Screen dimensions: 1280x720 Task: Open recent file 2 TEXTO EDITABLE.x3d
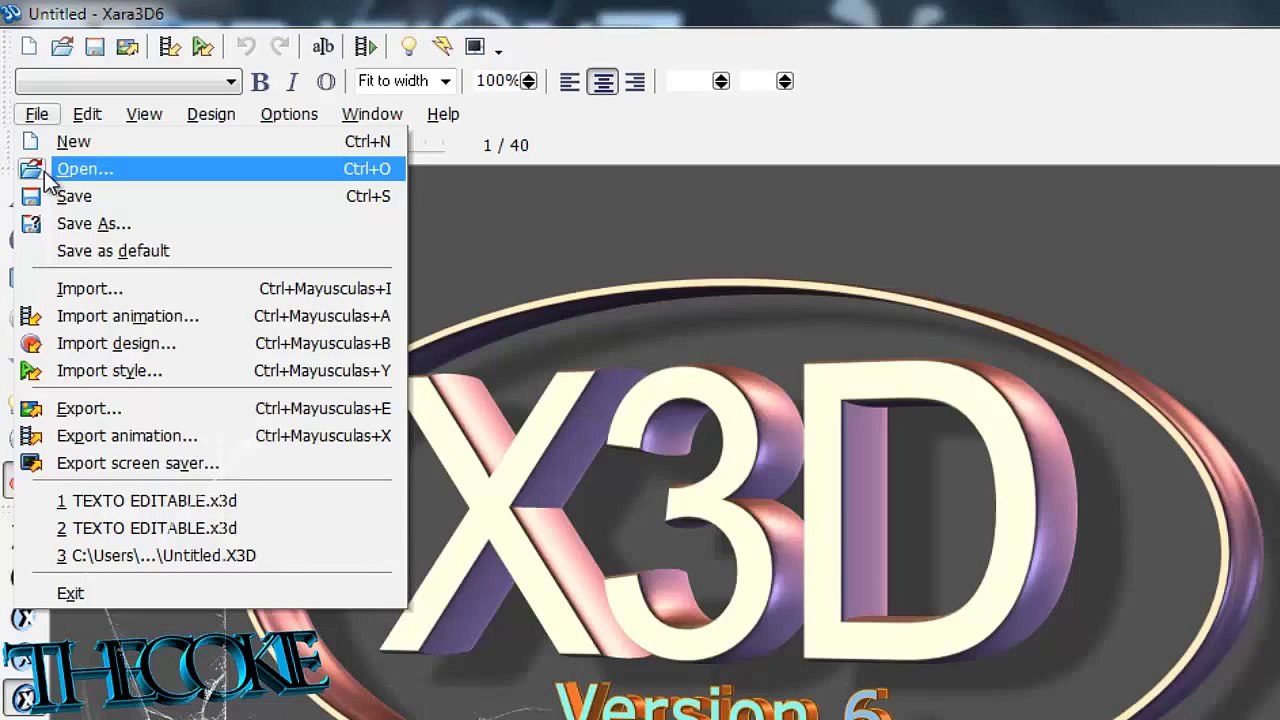coord(210,528)
